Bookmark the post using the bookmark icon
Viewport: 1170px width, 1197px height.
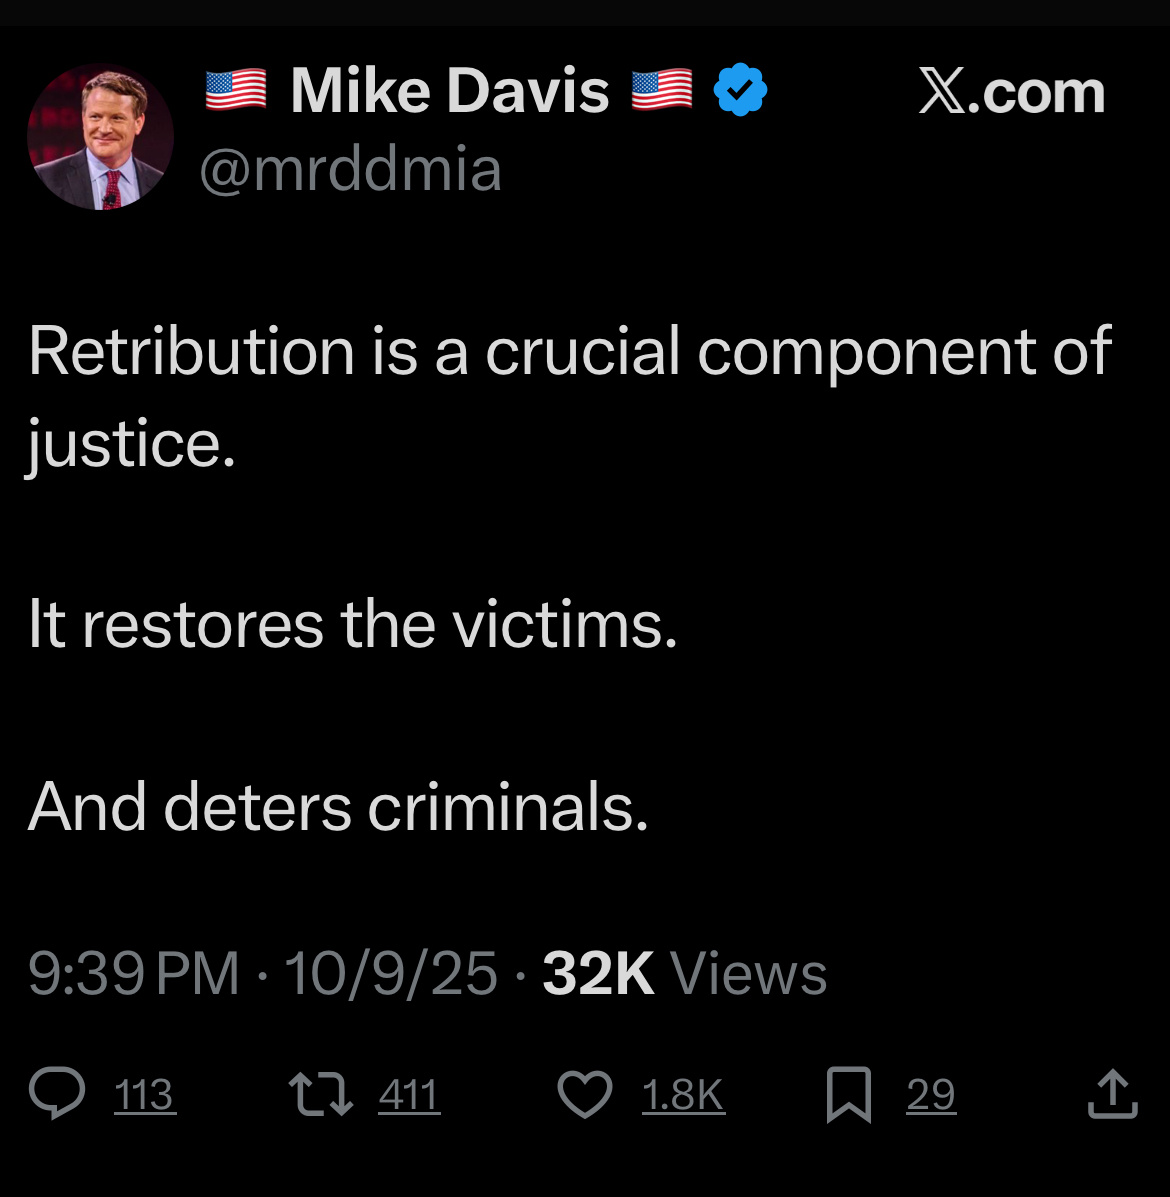point(849,1094)
